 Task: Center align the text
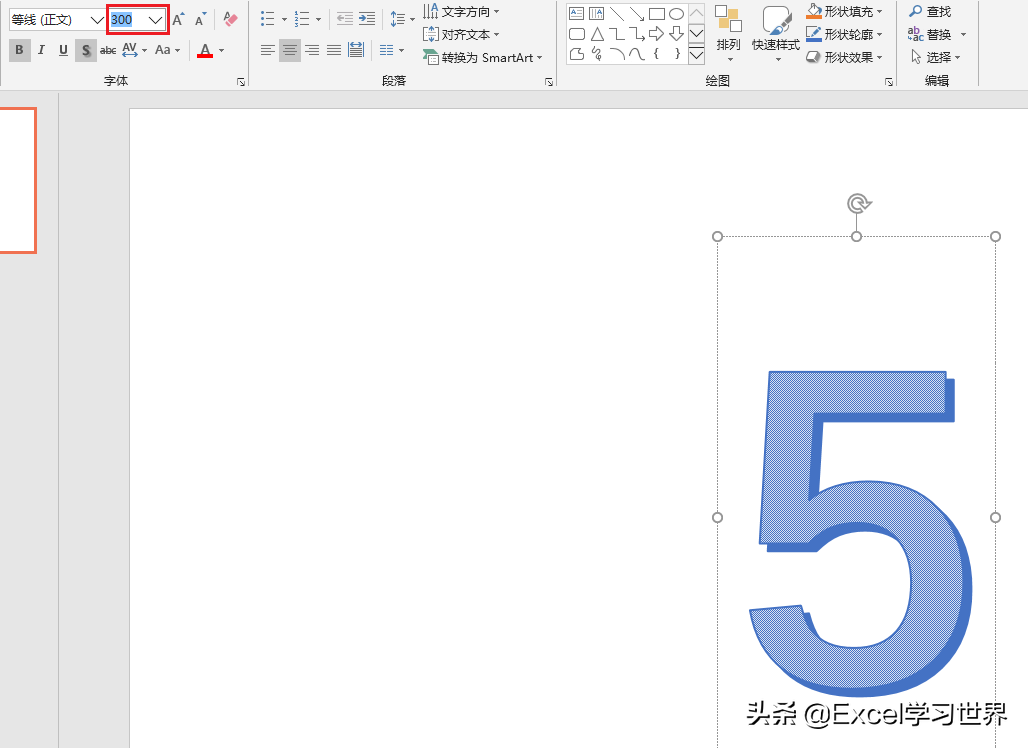click(x=289, y=50)
